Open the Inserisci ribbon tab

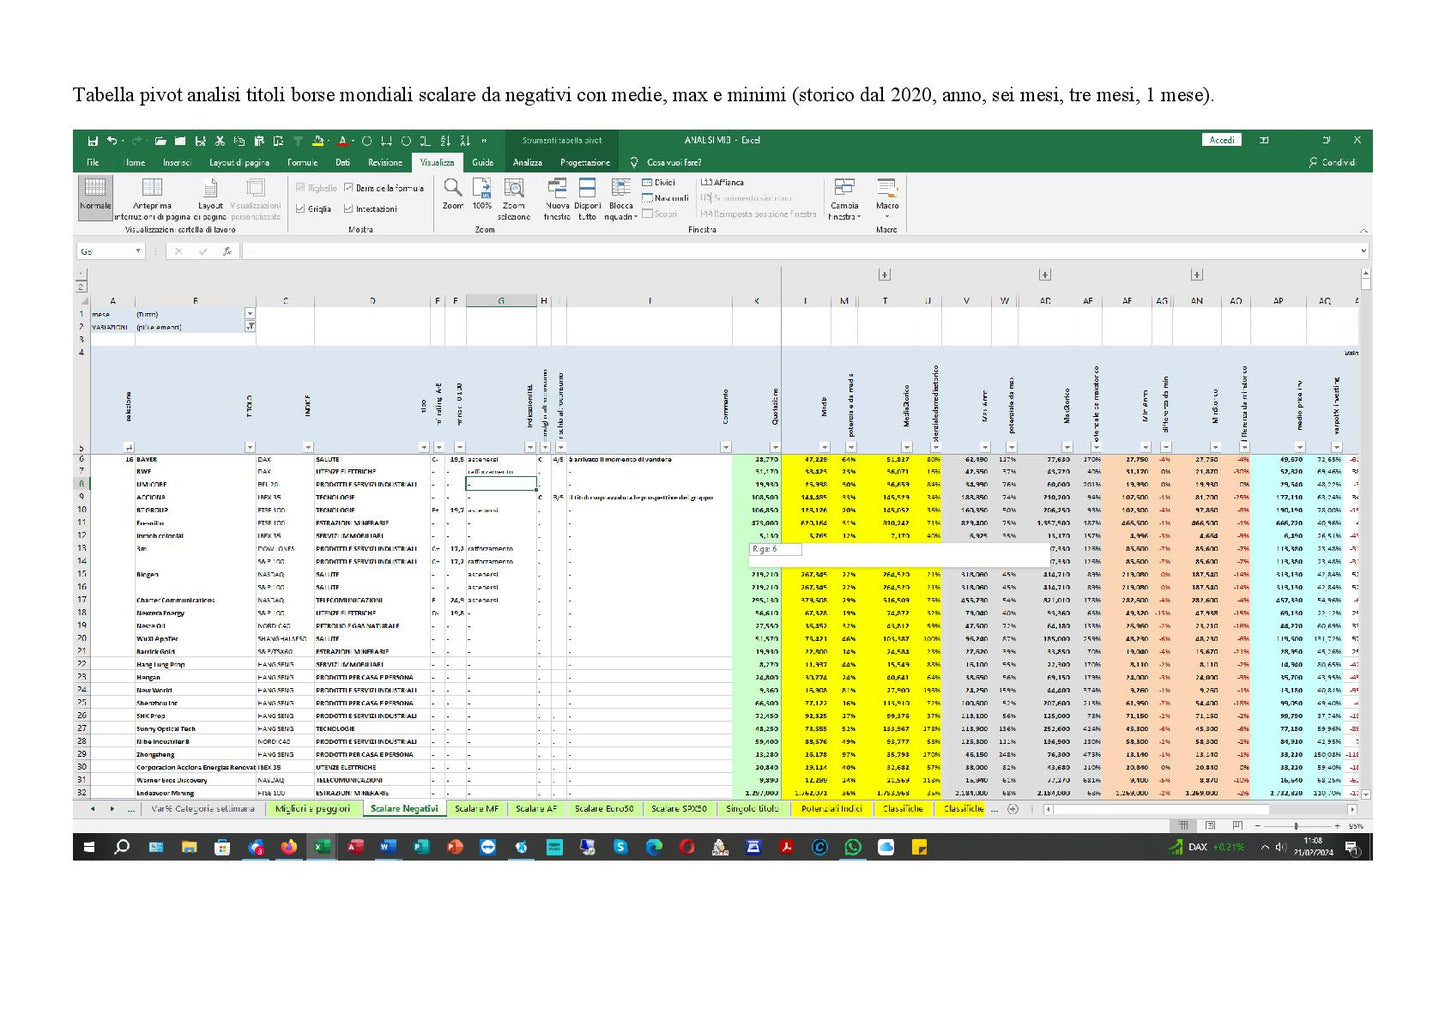(177, 162)
